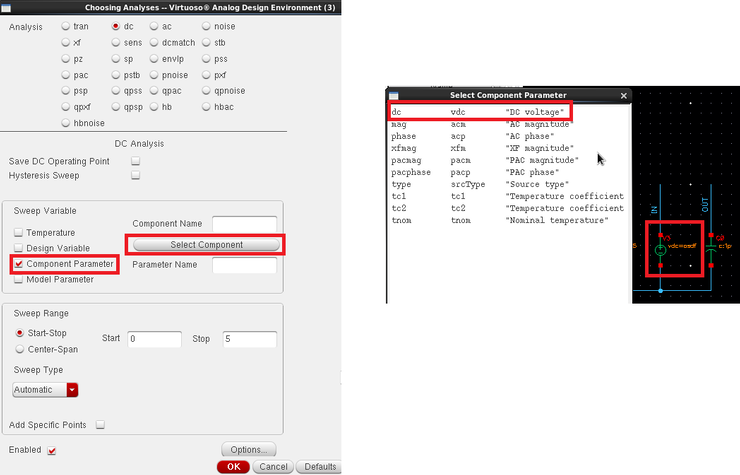
Task: Open window menu icon of Select Component Parameter
Action: click(x=394, y=95)
